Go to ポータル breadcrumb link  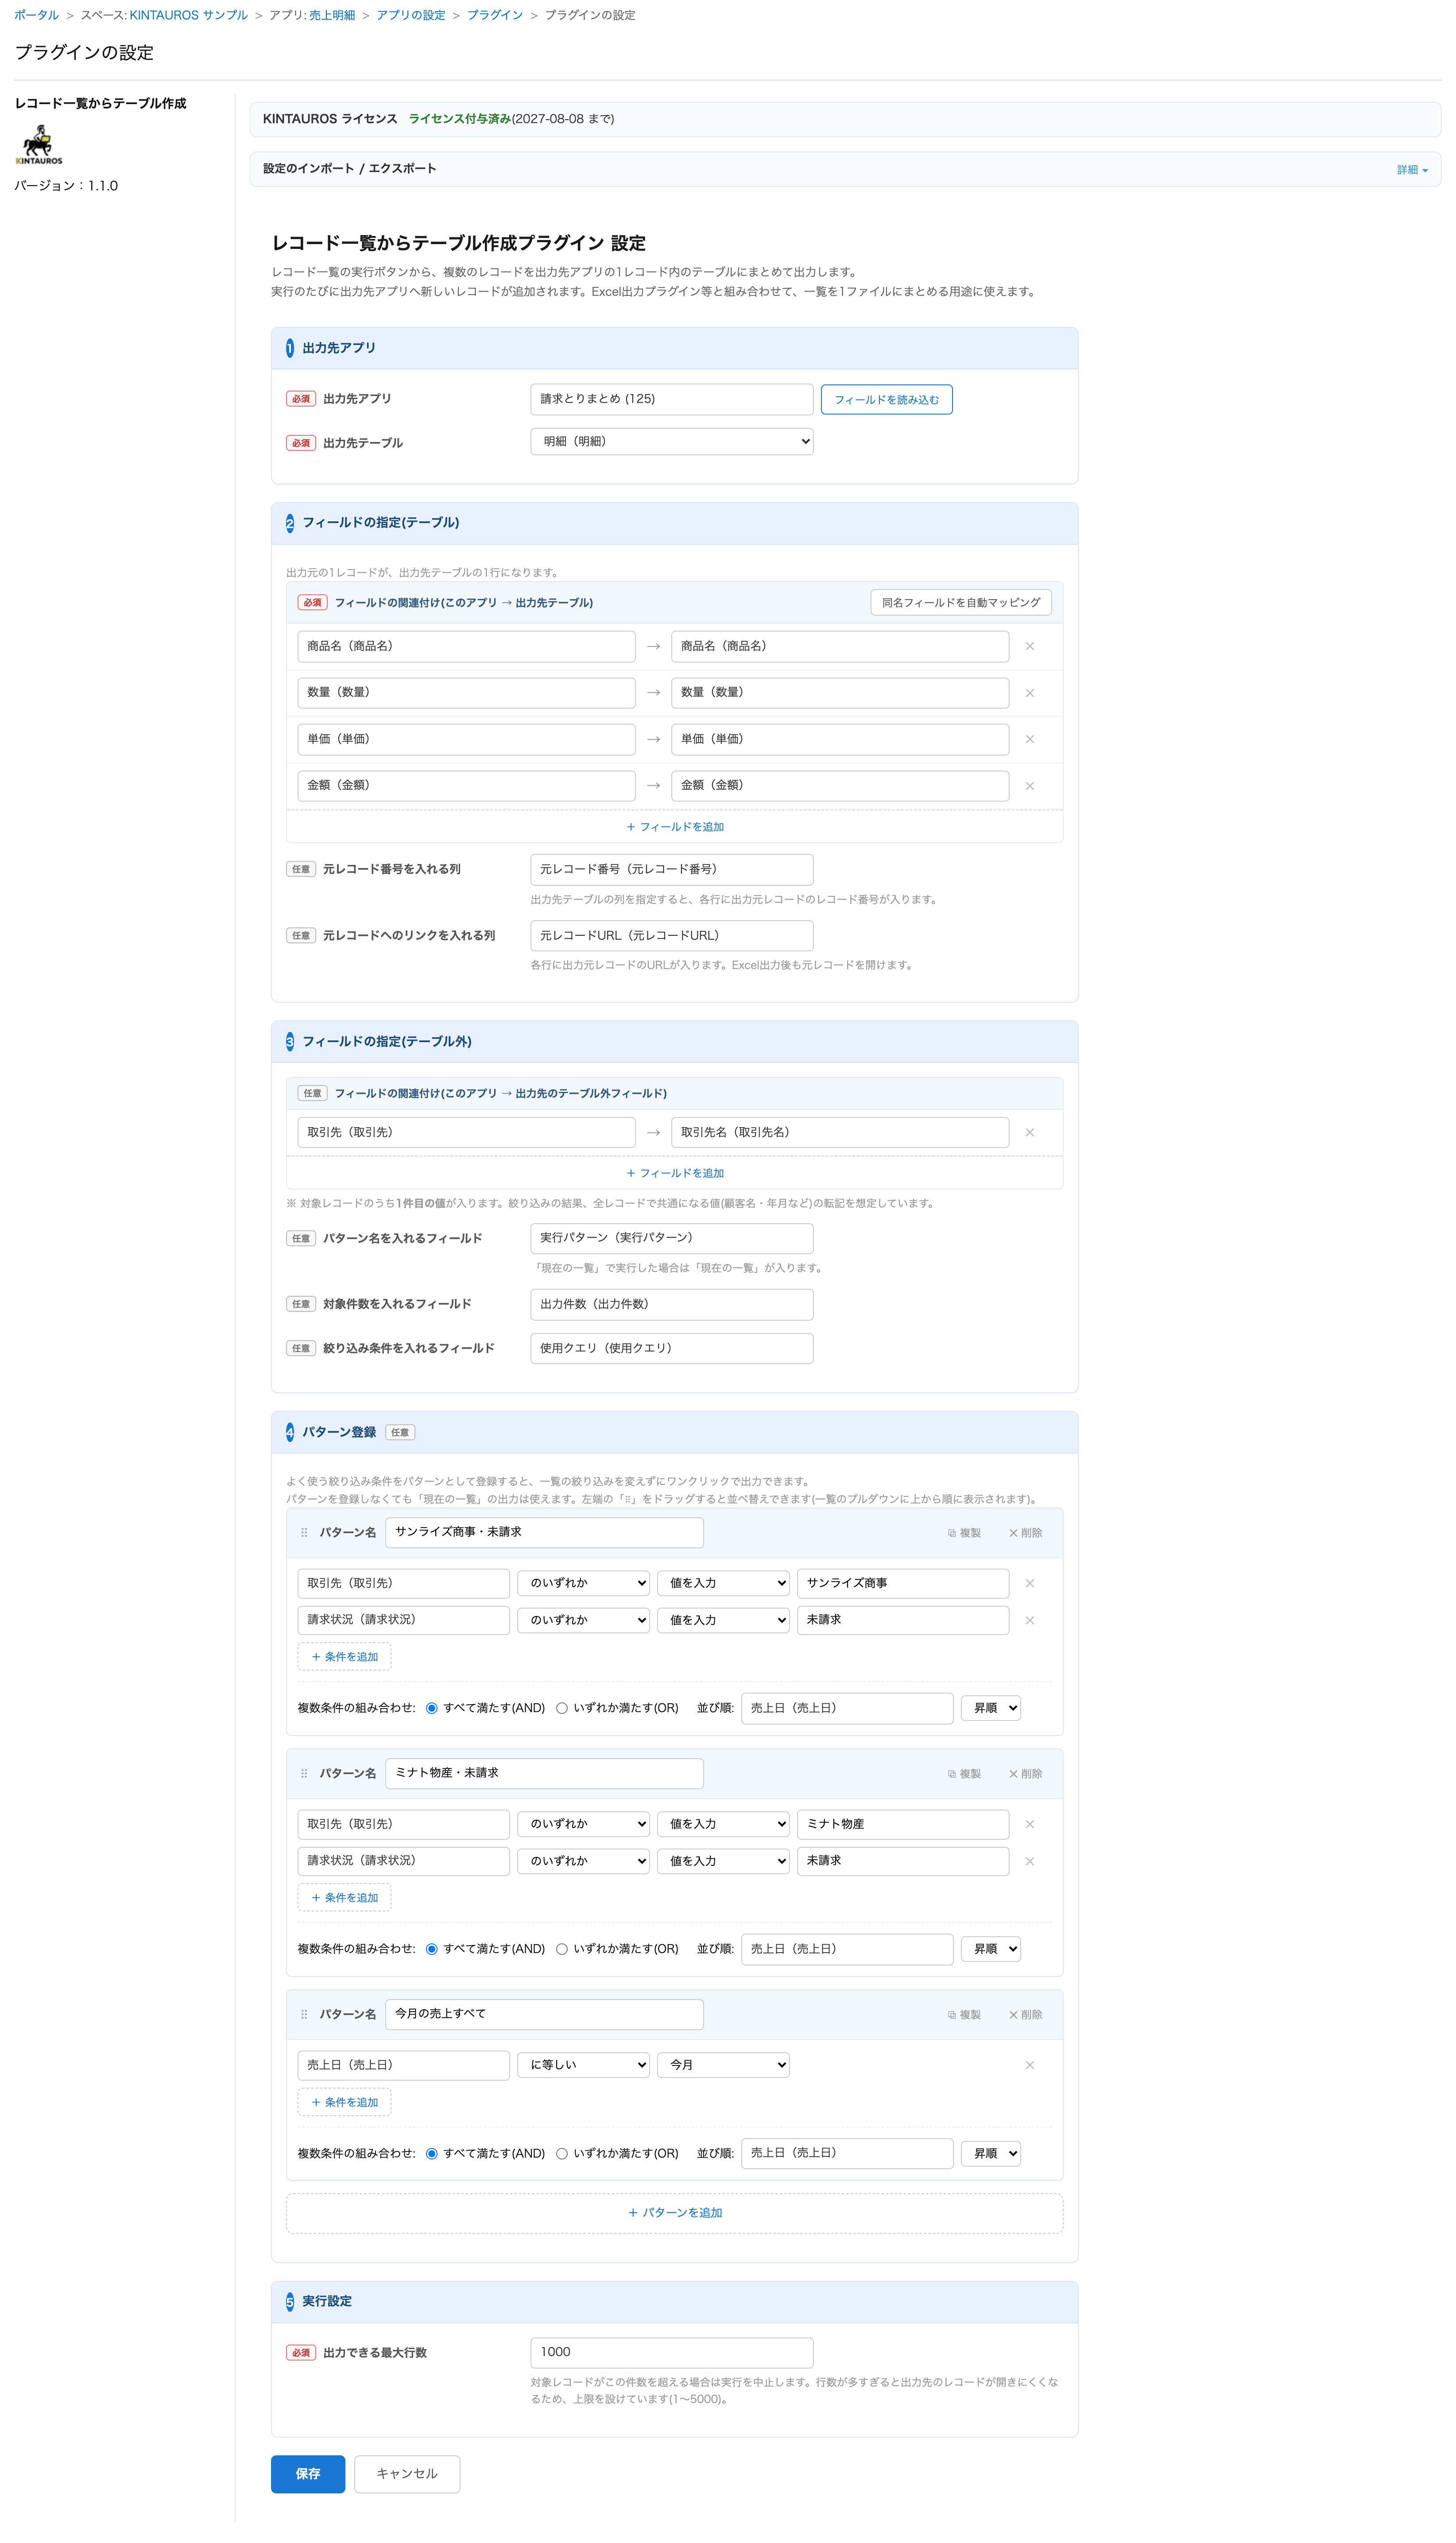pyautogui.click(x=37, y=15)
